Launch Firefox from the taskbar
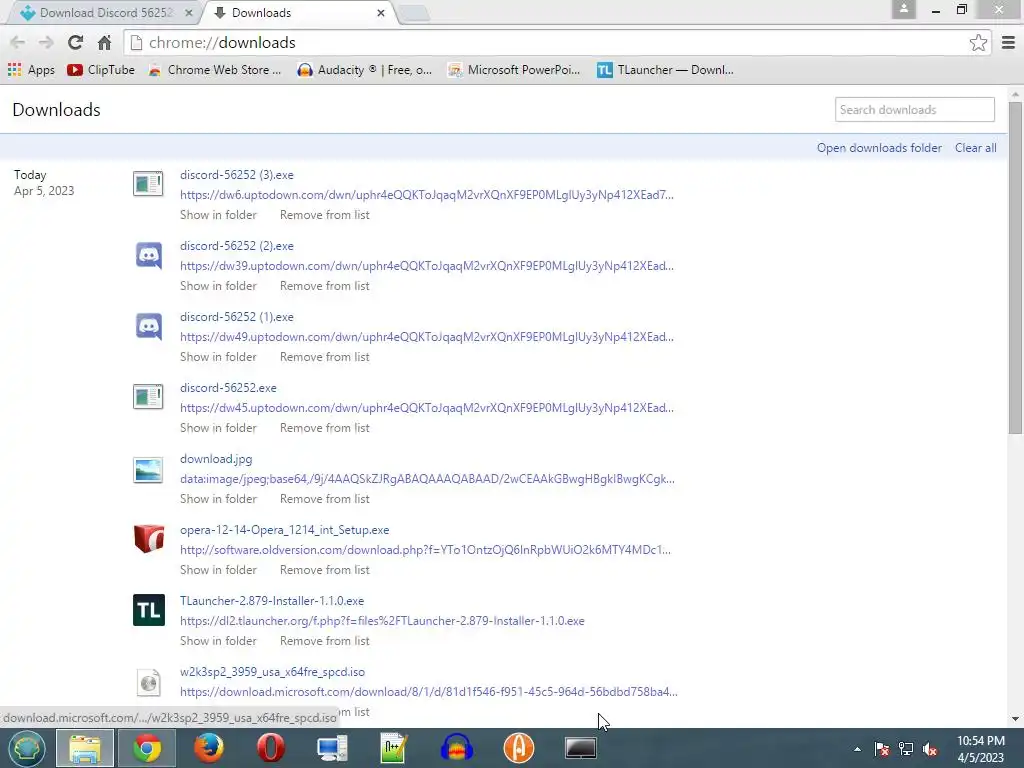 [209, 748]
